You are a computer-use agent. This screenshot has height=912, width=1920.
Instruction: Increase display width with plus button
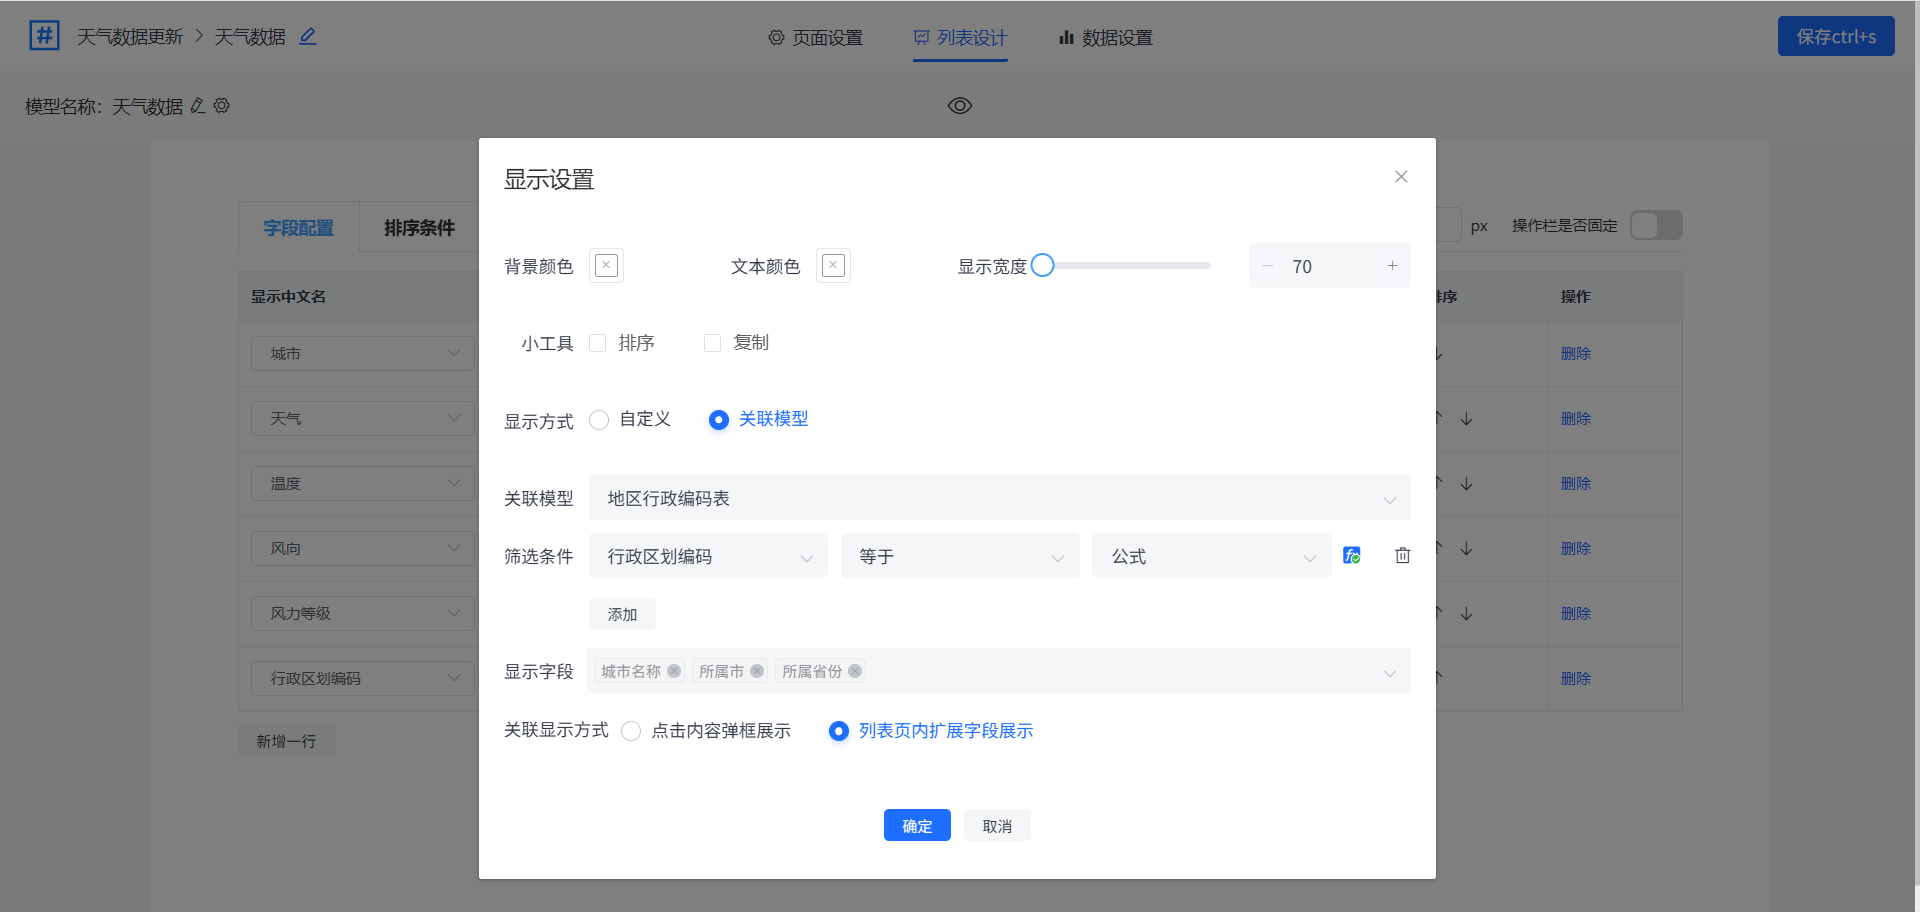(1392, 266)
